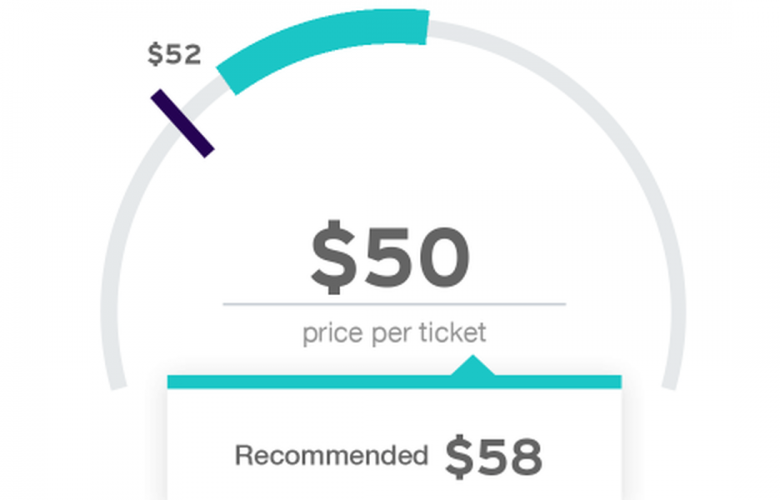The height and width of the screenshot is (500, 780).
Task: Click the "price per ticket" label
Action: (394, 333)
